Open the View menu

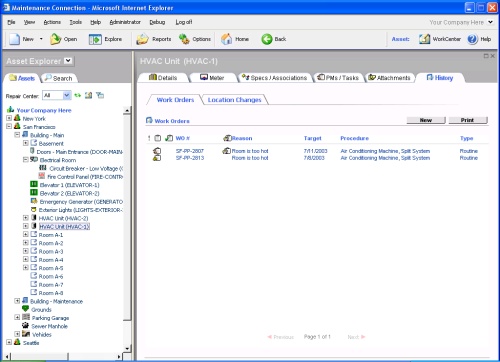pos(29,22)
